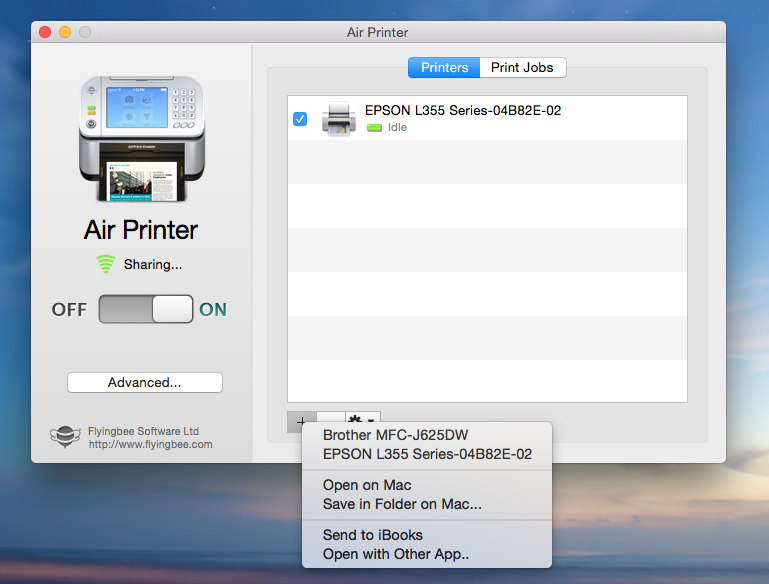Select Save in Folder on Mac
This screenshot has height=584, width=769.
(x=427, y=504)
